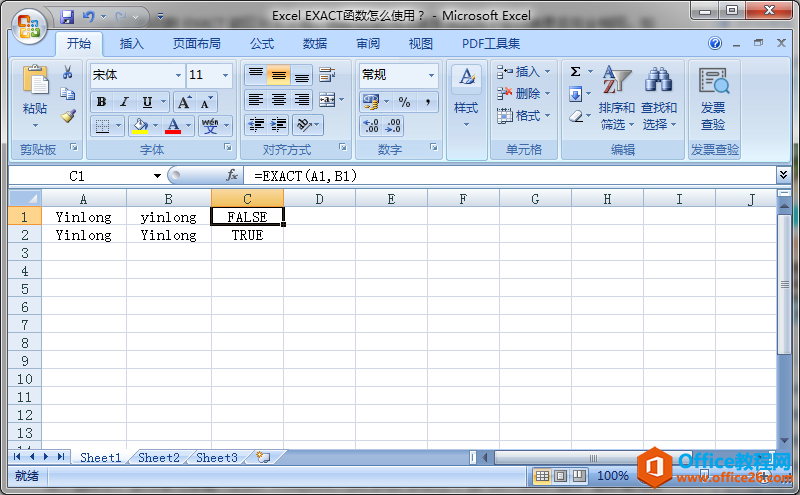Decrease the indent level

click(256, 125)
